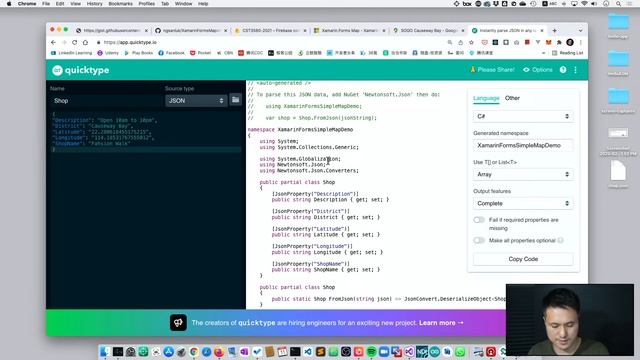Toggle Fail if required properties are missing
The width and height of the screenshot is (640, 360).
pyautogui.click(x=479, y=220)
